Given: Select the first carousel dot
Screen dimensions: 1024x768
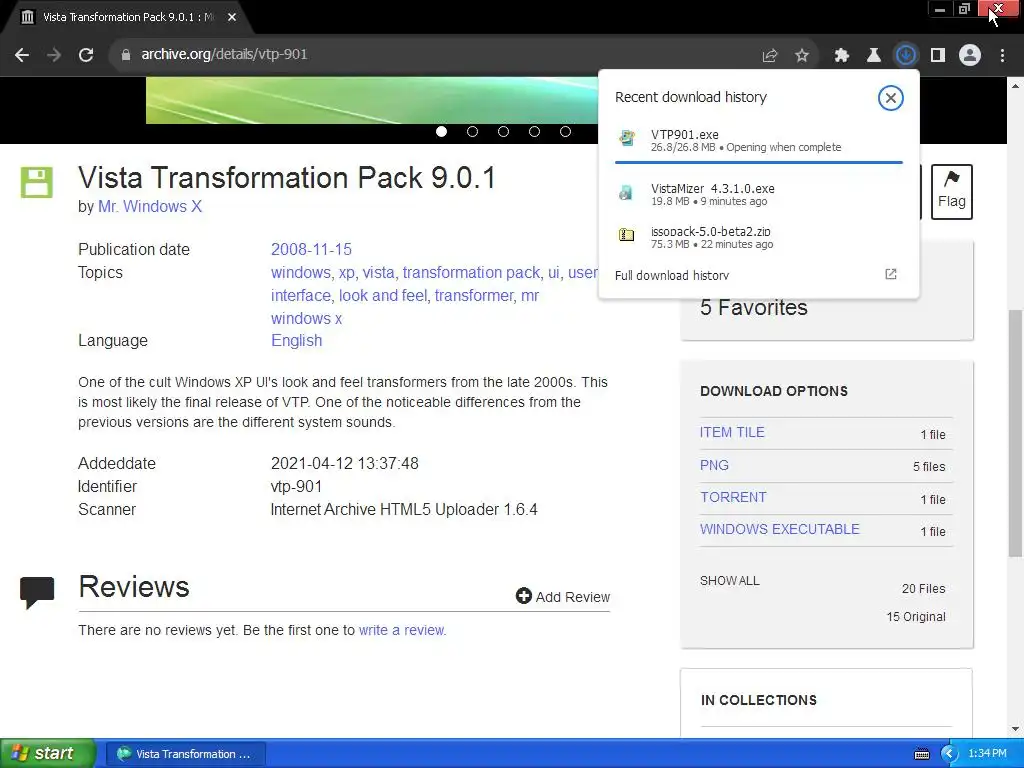Looking at the screenshot, I should click(x=441, y=131).
